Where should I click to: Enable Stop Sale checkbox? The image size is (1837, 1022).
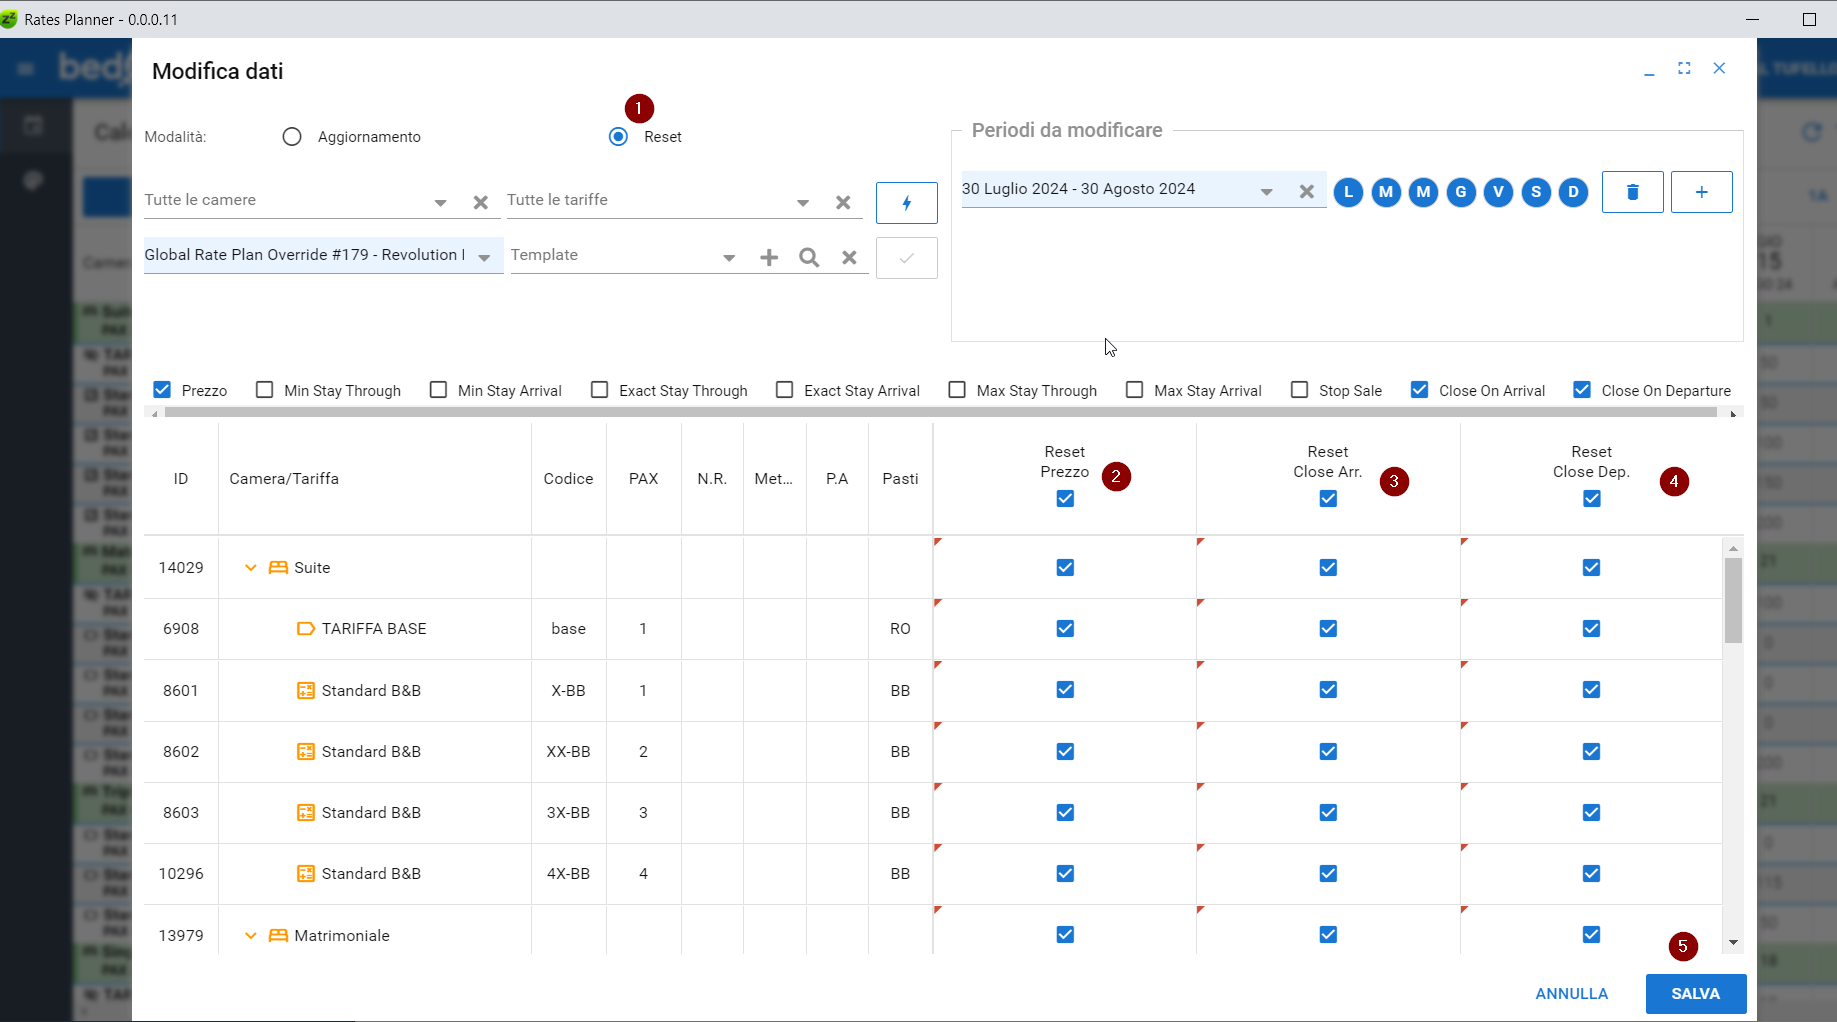tap(1299, 390)
